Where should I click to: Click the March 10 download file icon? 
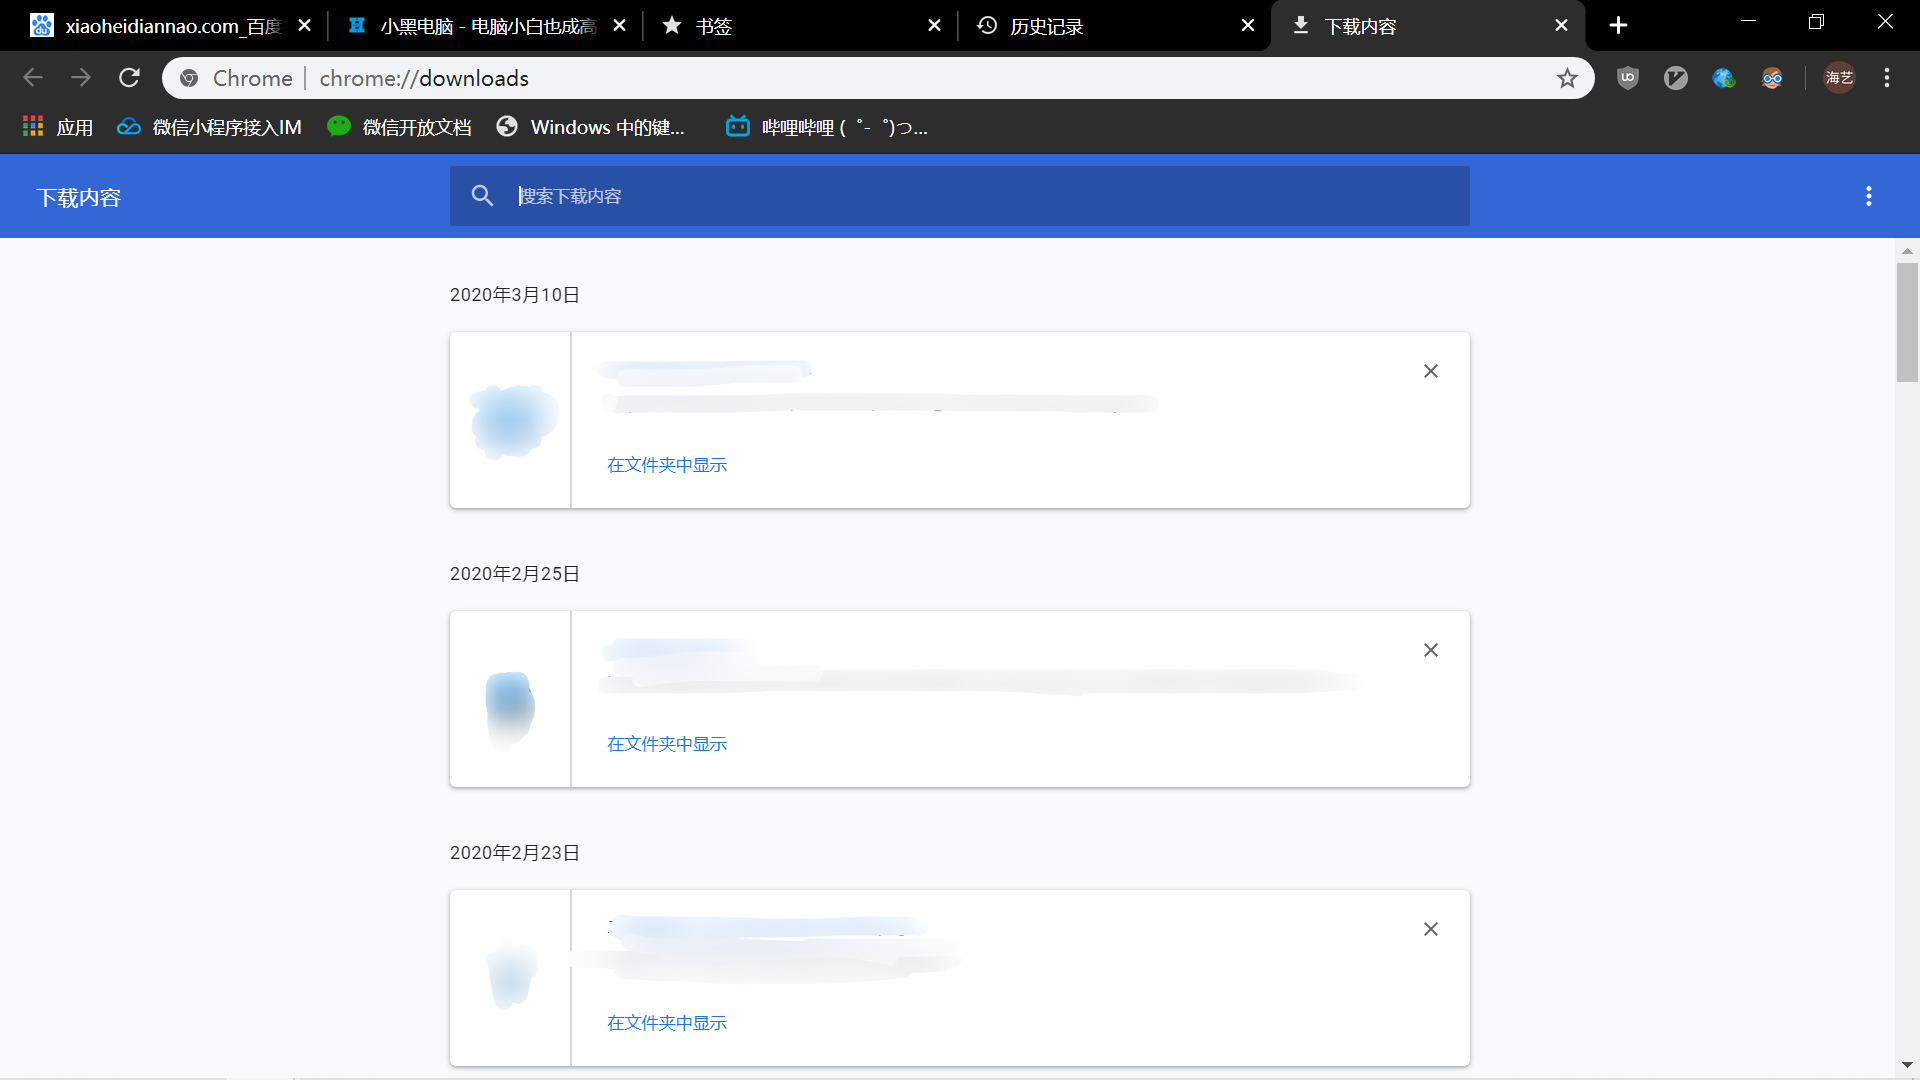coord(513,421)
